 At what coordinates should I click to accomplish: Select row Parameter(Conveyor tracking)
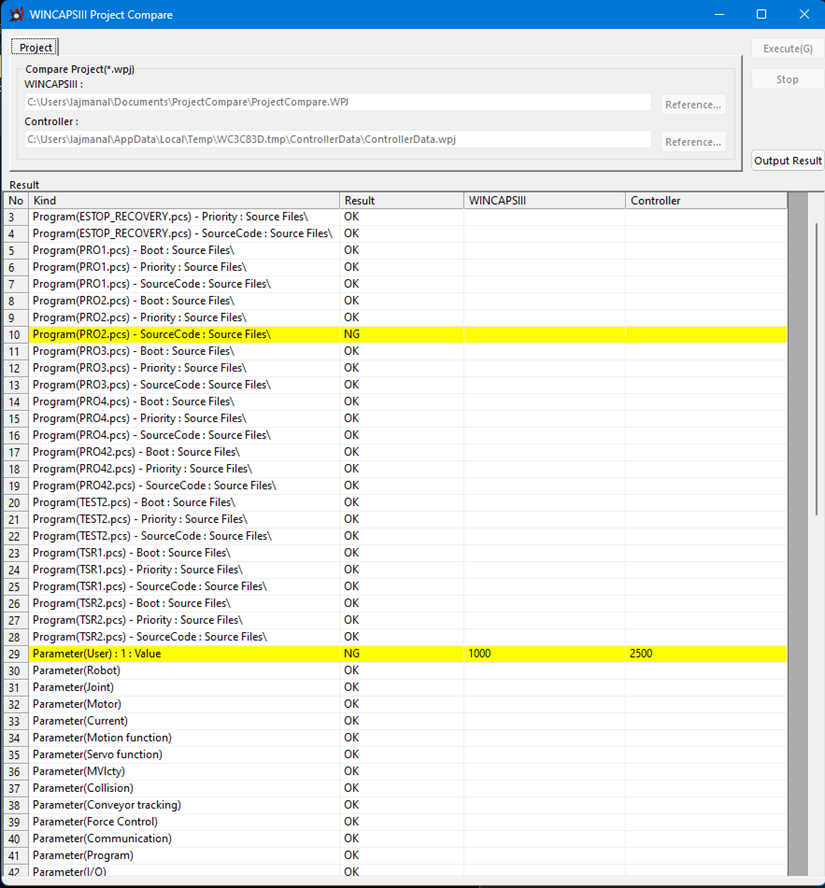point(395,805)
